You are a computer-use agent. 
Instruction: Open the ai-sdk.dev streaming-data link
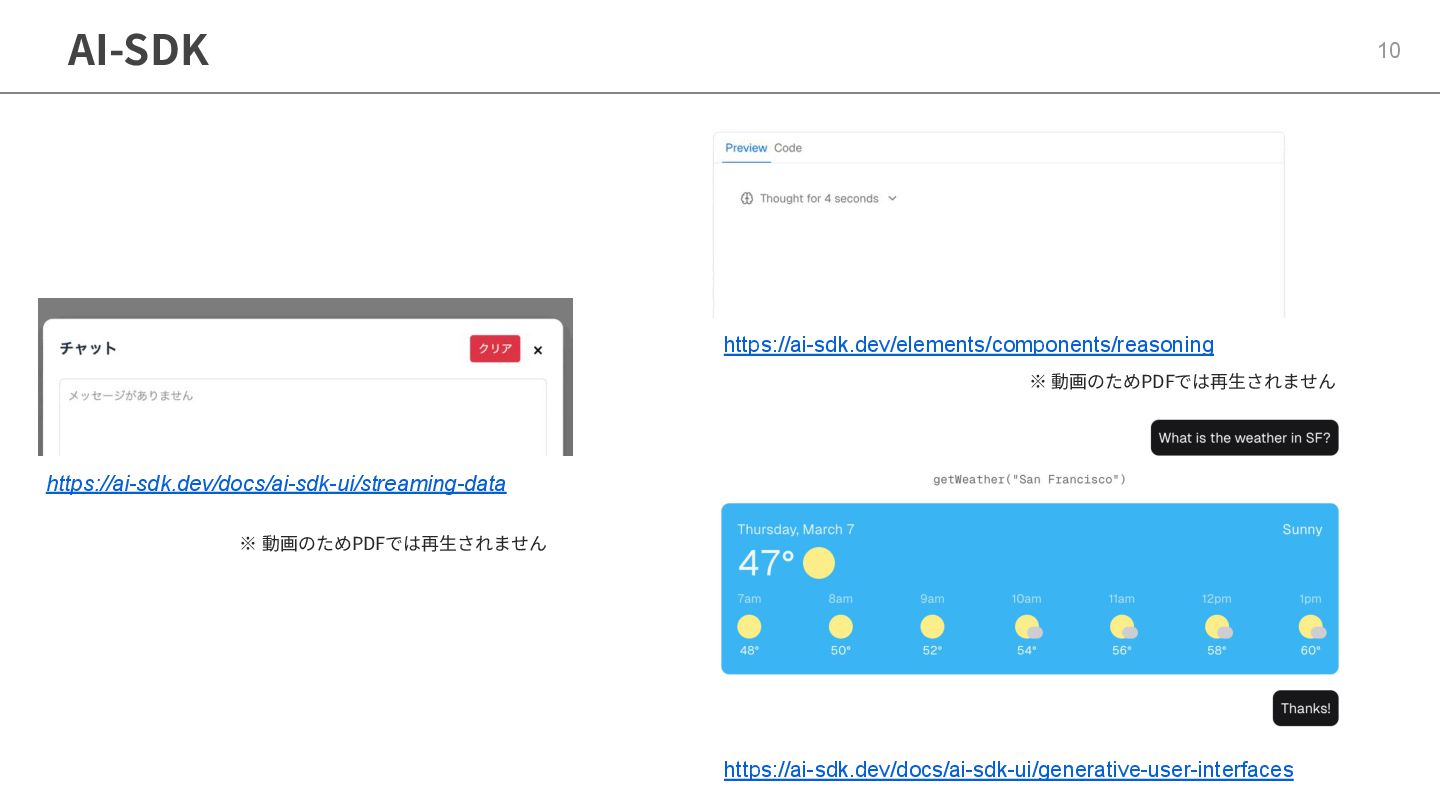(276, 484)
